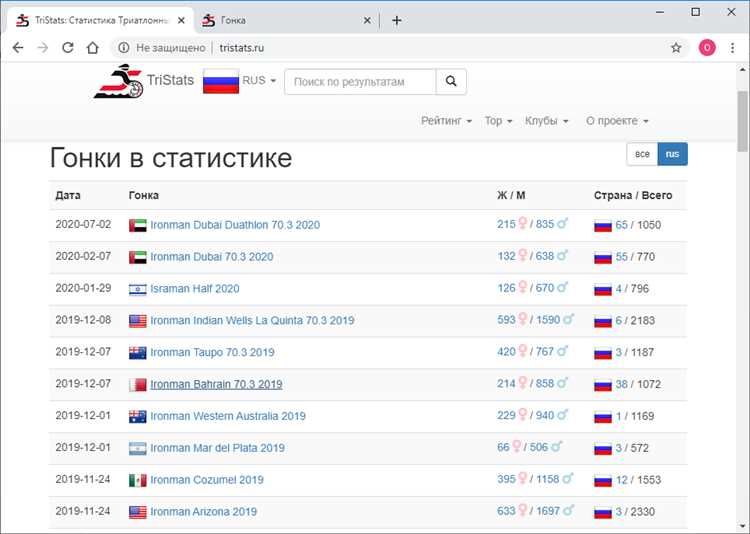750x534 pixels.
Task: Open the Клубы dropdown menu
Action: click(547, 121)
